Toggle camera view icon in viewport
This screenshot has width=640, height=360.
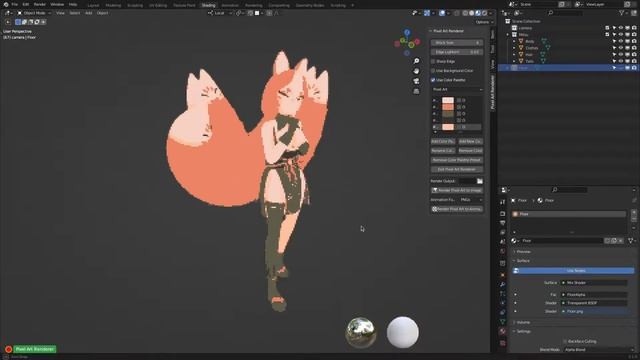tap(416, 81)
